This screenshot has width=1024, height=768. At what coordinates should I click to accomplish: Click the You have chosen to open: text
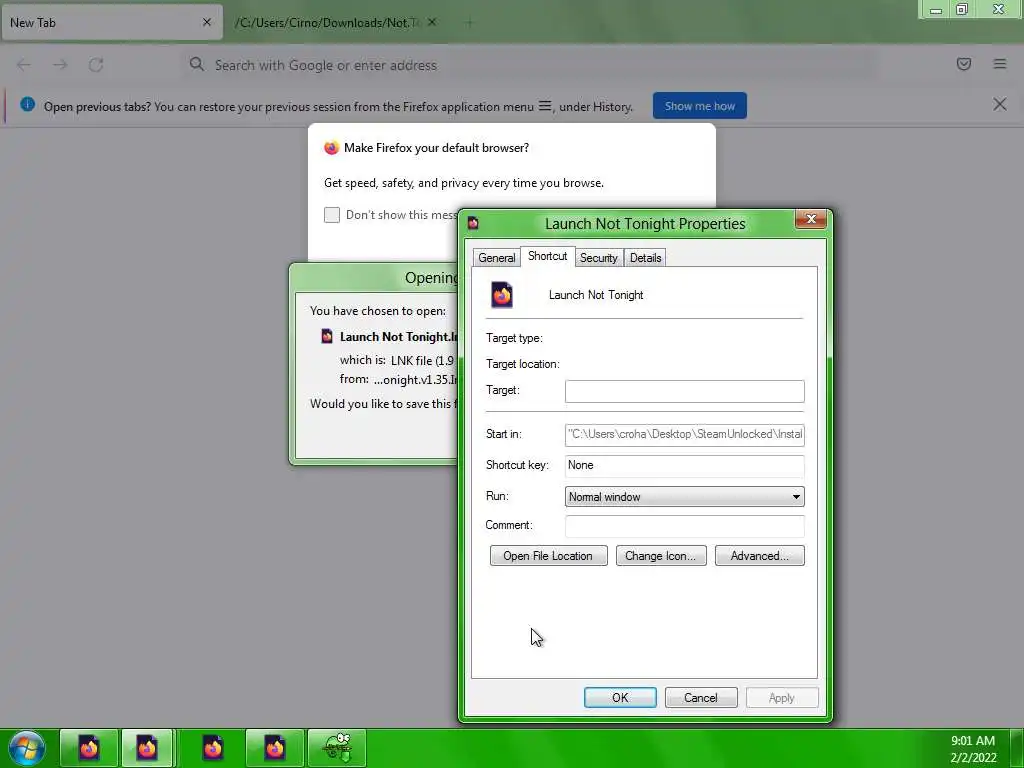377,311
